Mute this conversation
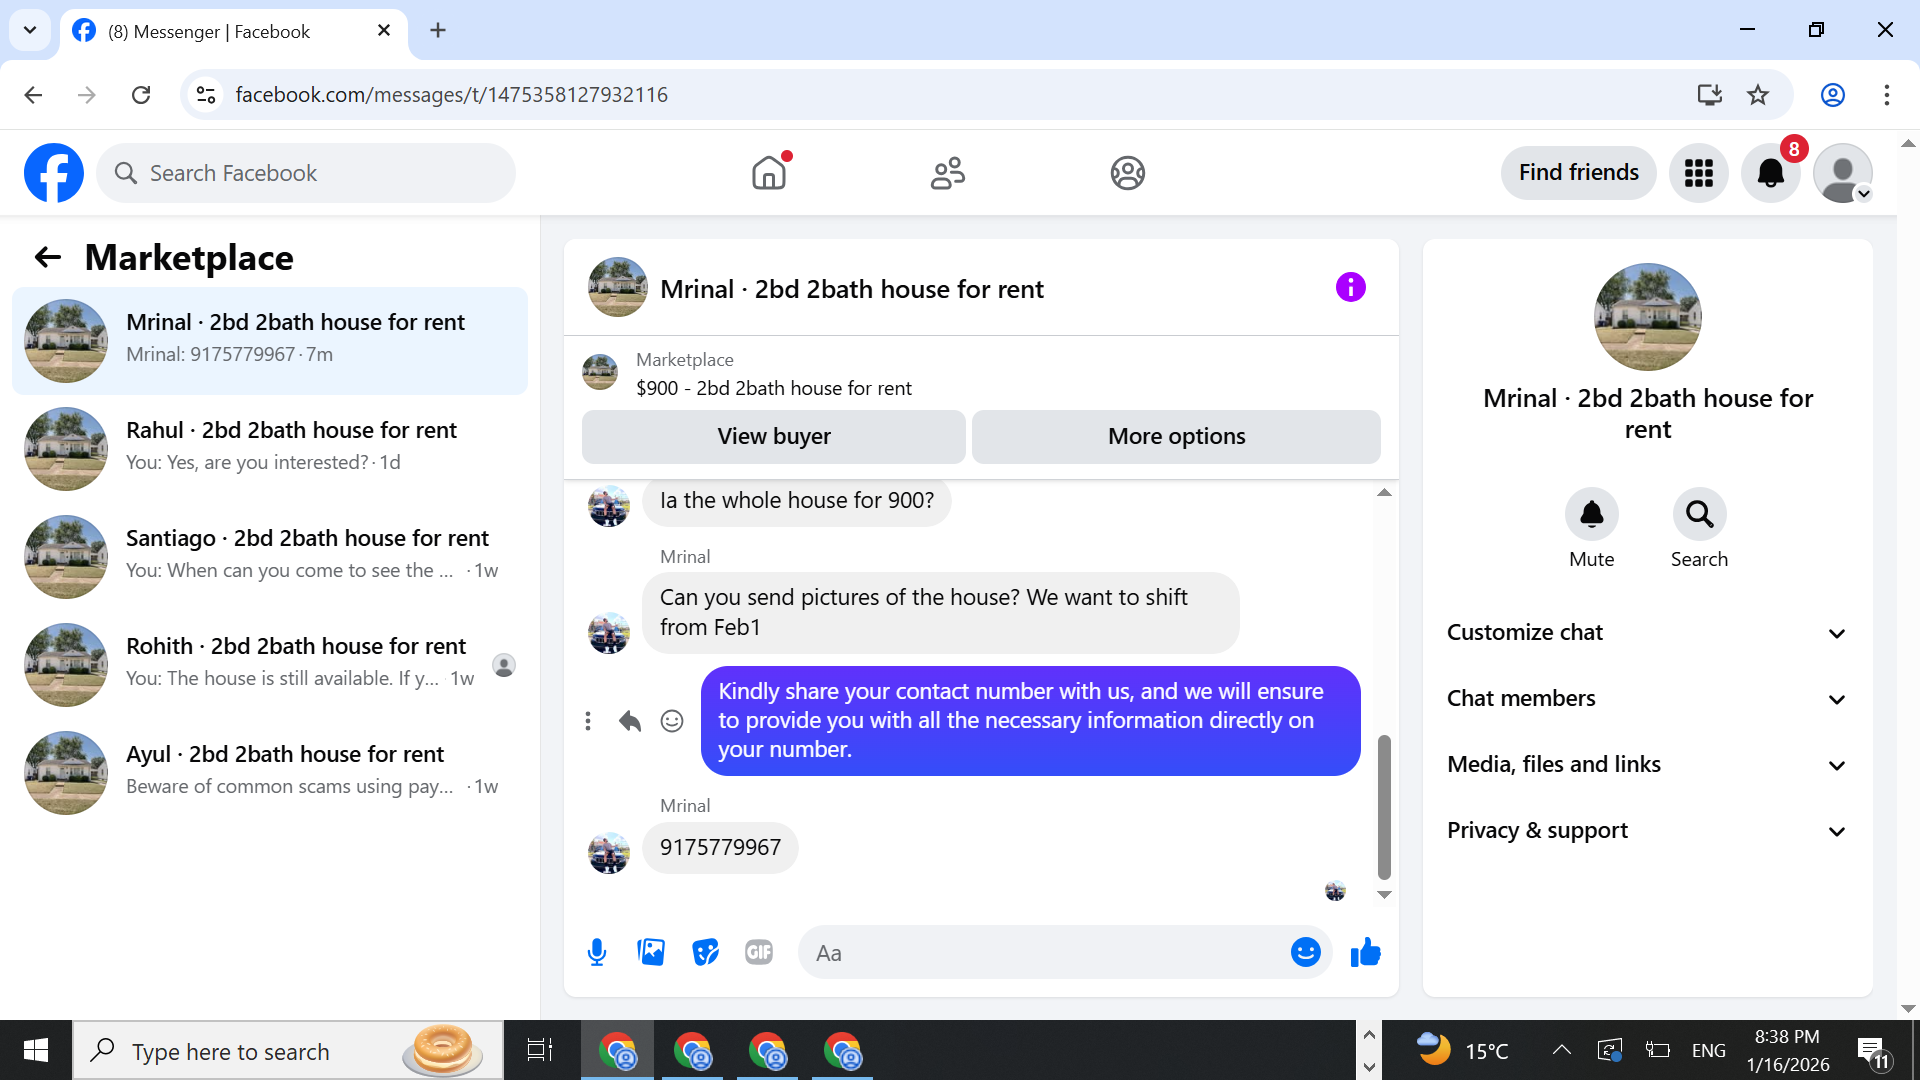Screen dimensions: 1920x1080 [x=1591, y=514]
